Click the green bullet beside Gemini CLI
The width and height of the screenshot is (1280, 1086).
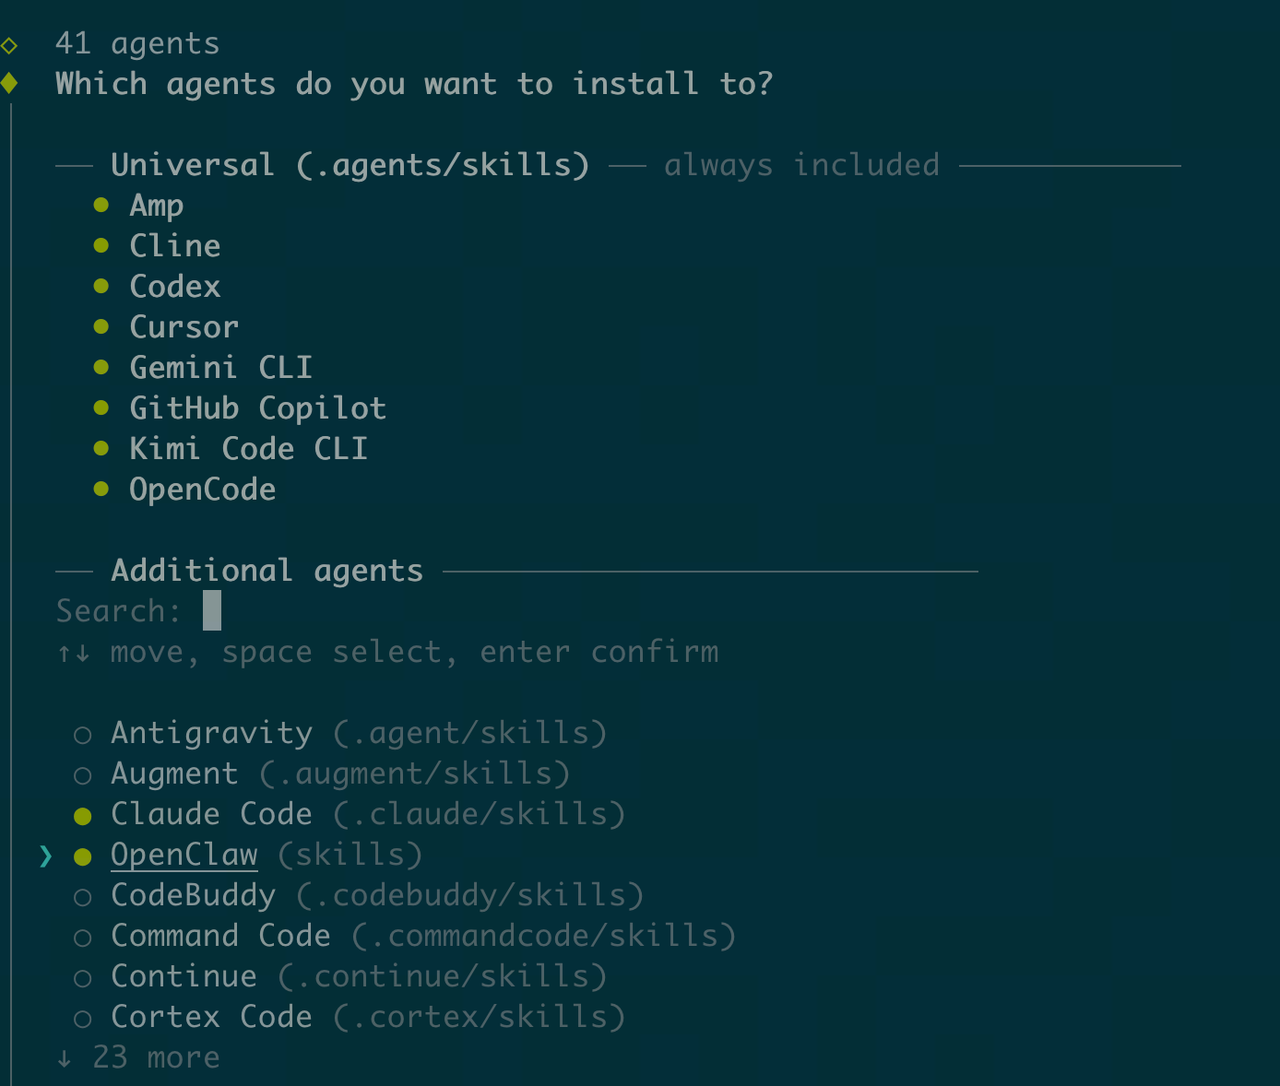(x=101, y=367)
